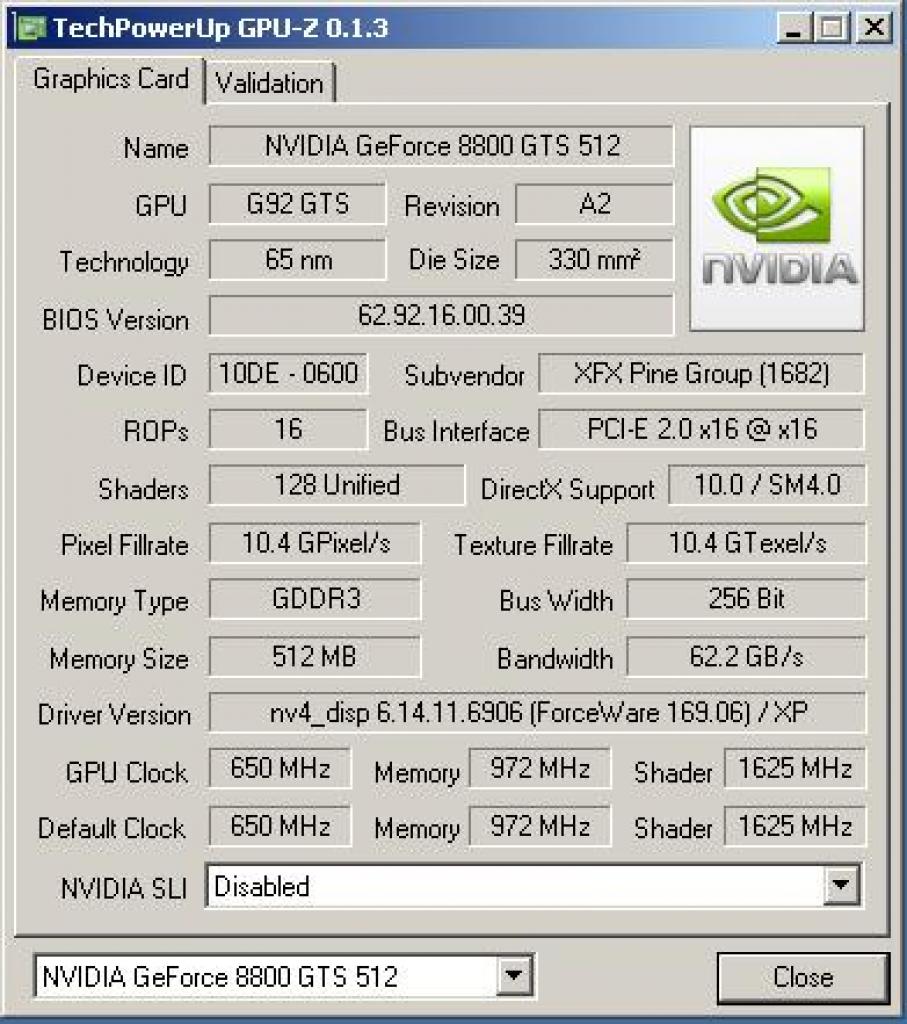Click Memory value in Default Clock row
This screenshot has width=907, height=1024.
point(540,826)
